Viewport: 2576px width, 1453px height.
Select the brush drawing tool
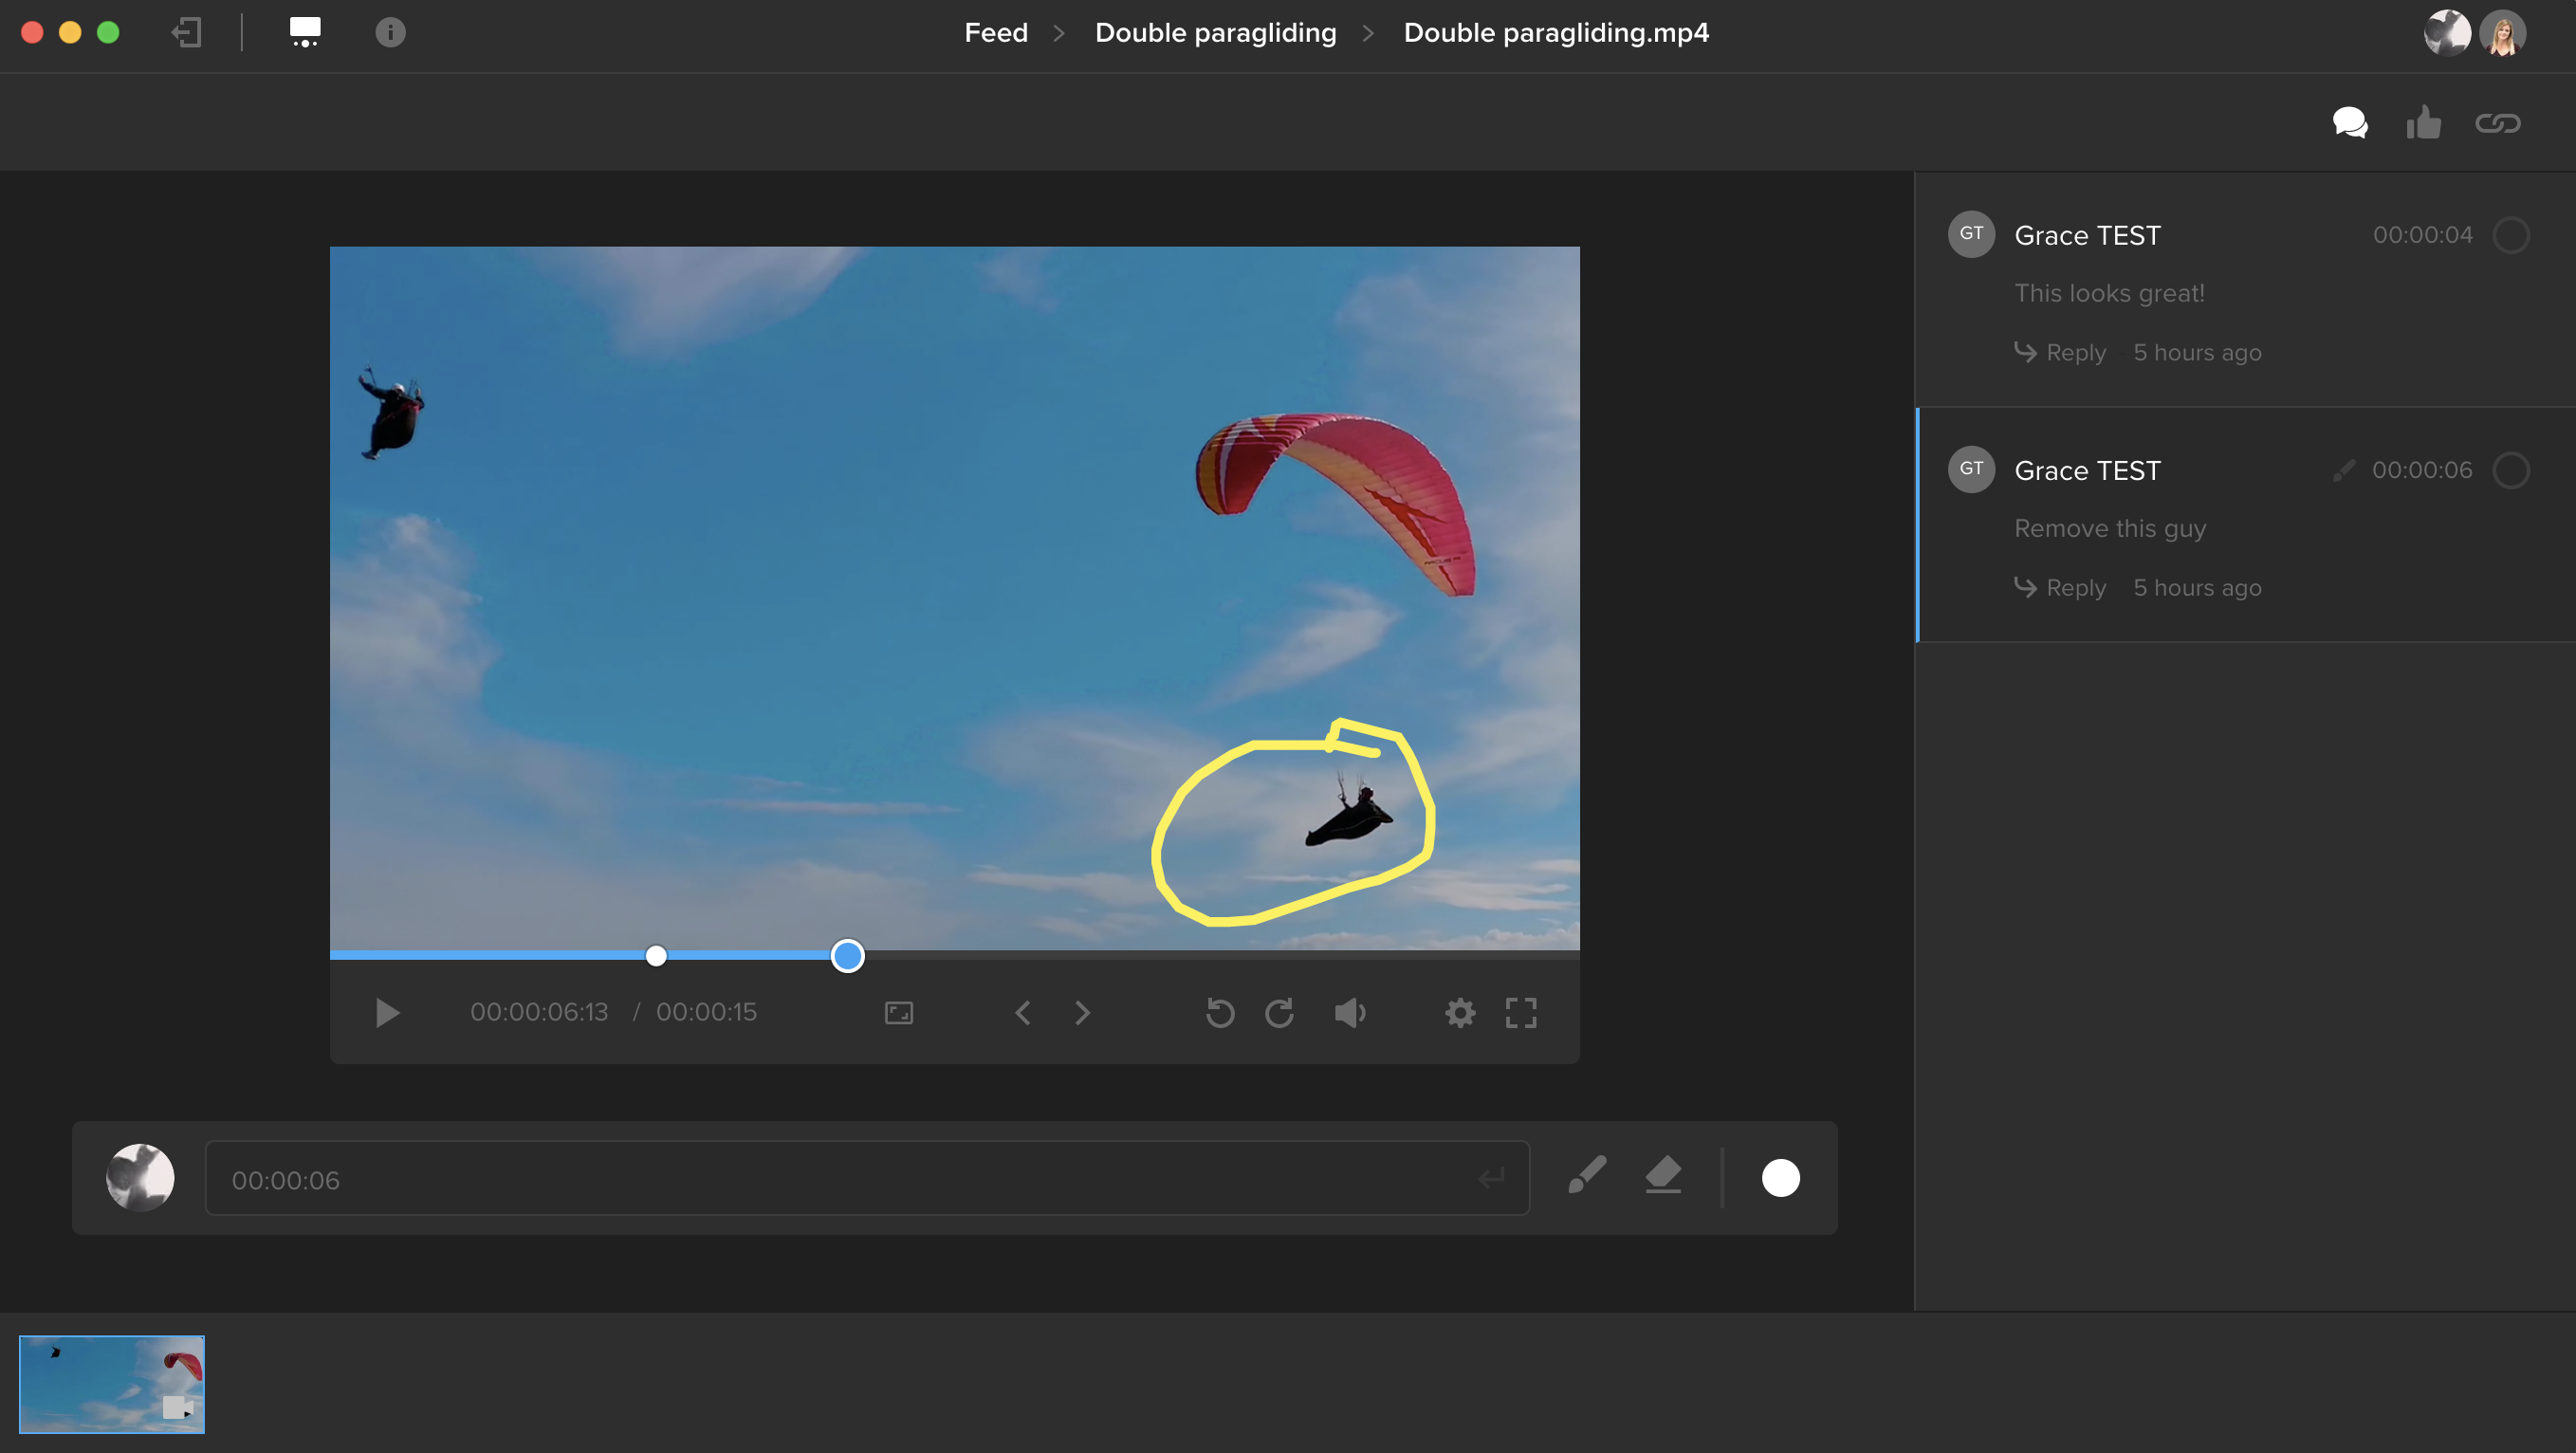(1587, 1176)
